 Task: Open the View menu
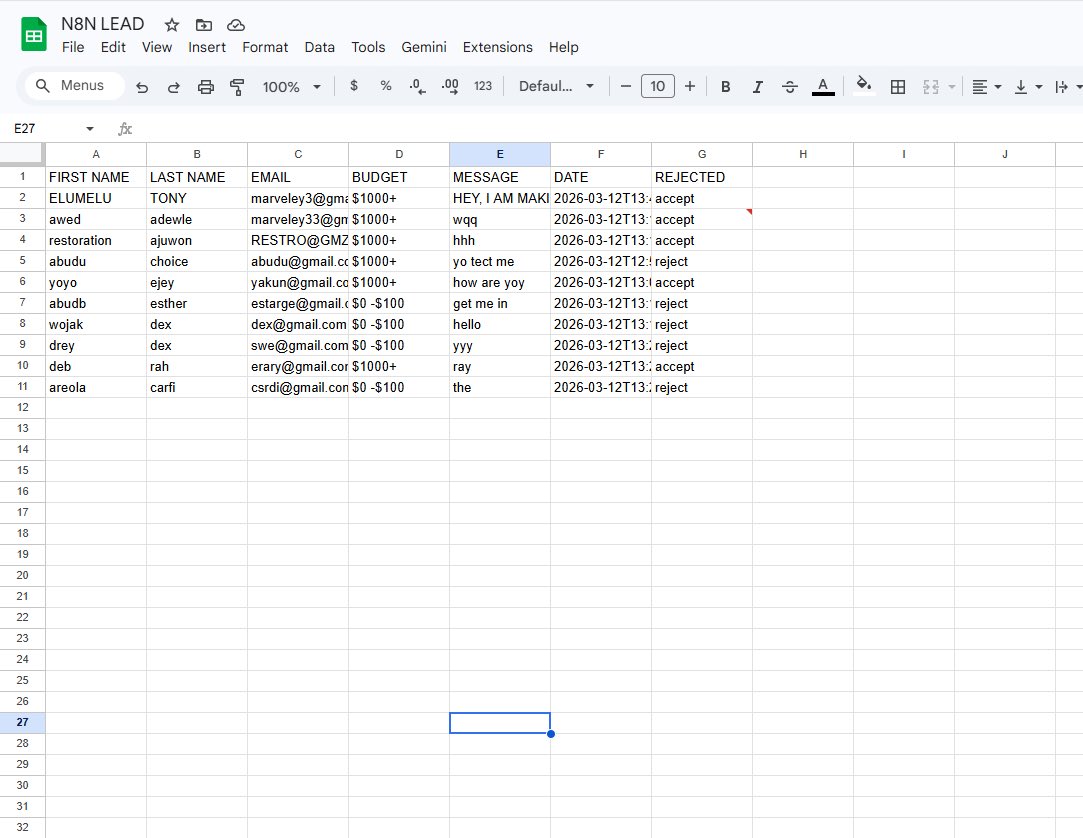(x=157, y=47)
